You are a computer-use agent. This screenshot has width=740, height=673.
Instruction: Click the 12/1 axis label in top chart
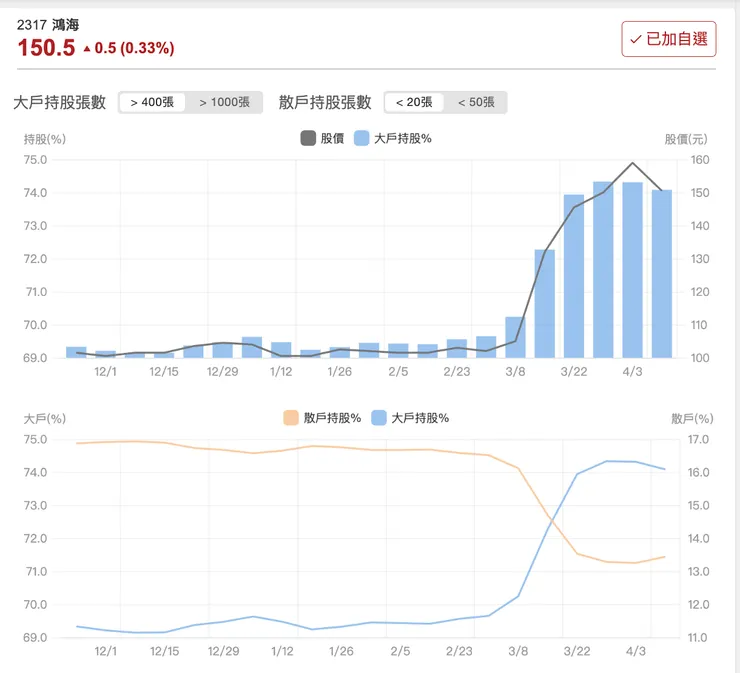coord(105,372)
